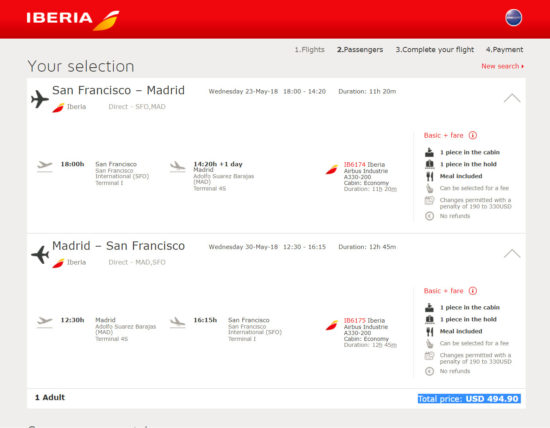Click return Basic + fare label
Screen dimensions: 550x428
(443, 291)
